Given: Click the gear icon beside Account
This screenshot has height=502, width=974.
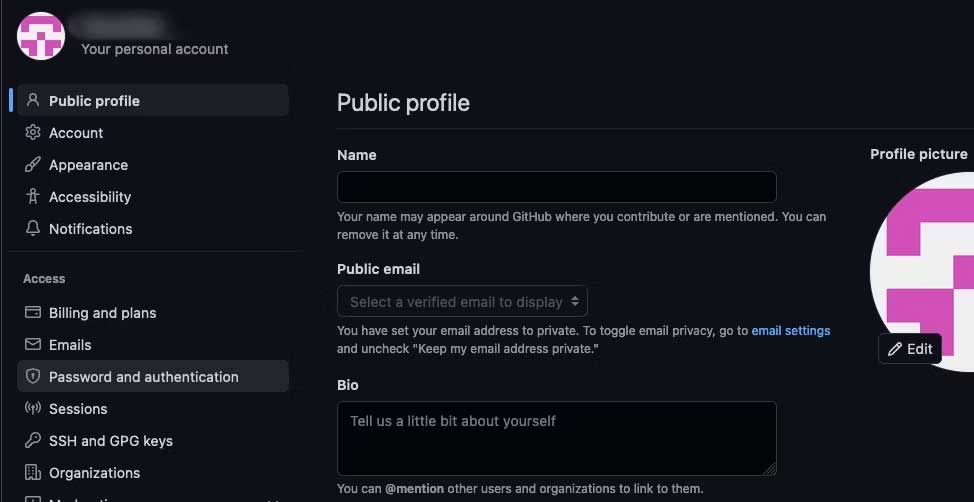Looking at the screenshot, I should click(33, 132).
